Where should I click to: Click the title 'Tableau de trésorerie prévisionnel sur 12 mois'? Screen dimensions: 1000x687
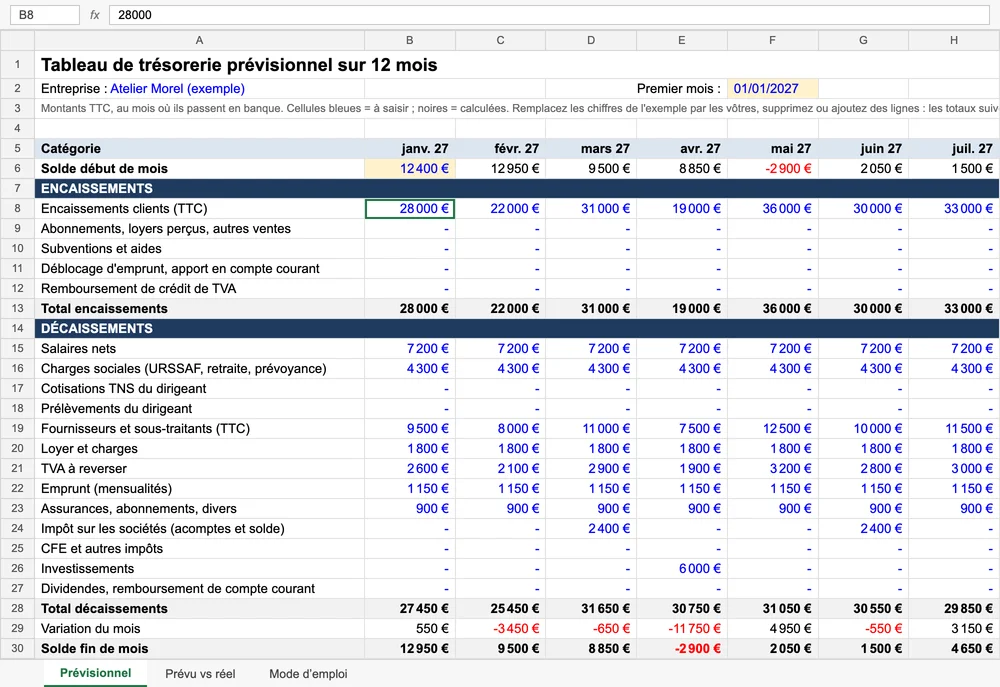239,65
